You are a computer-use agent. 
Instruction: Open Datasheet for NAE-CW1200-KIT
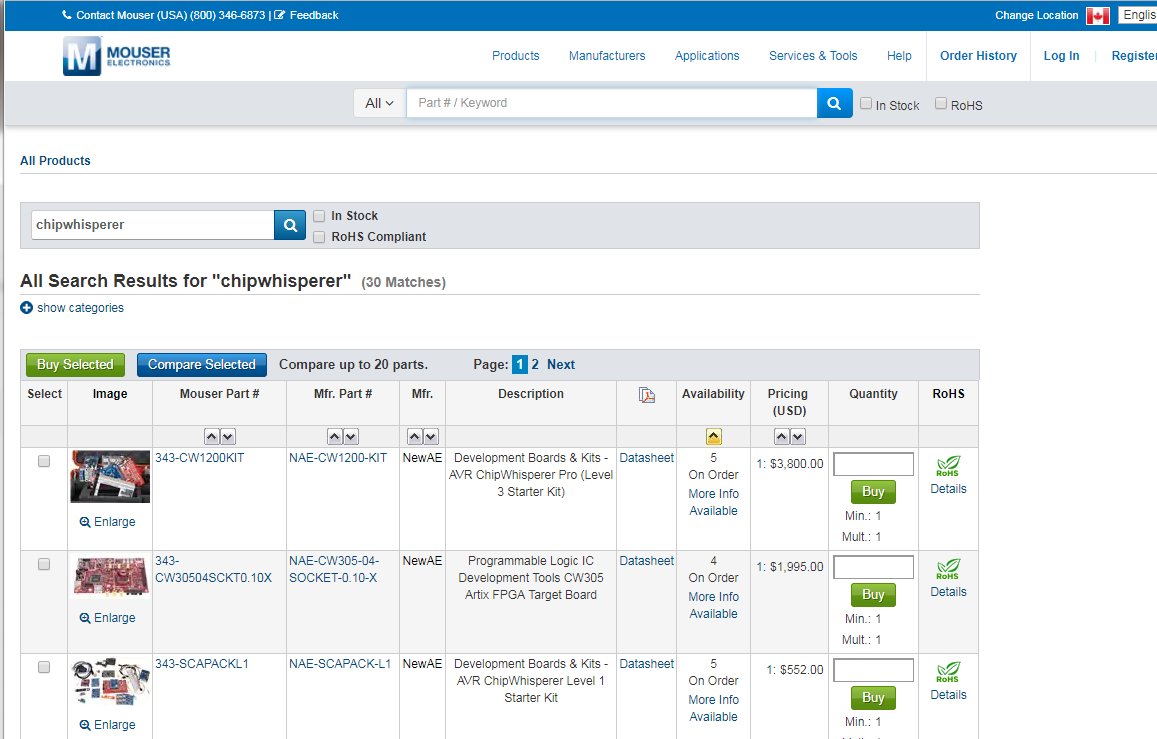click(646, 458)
